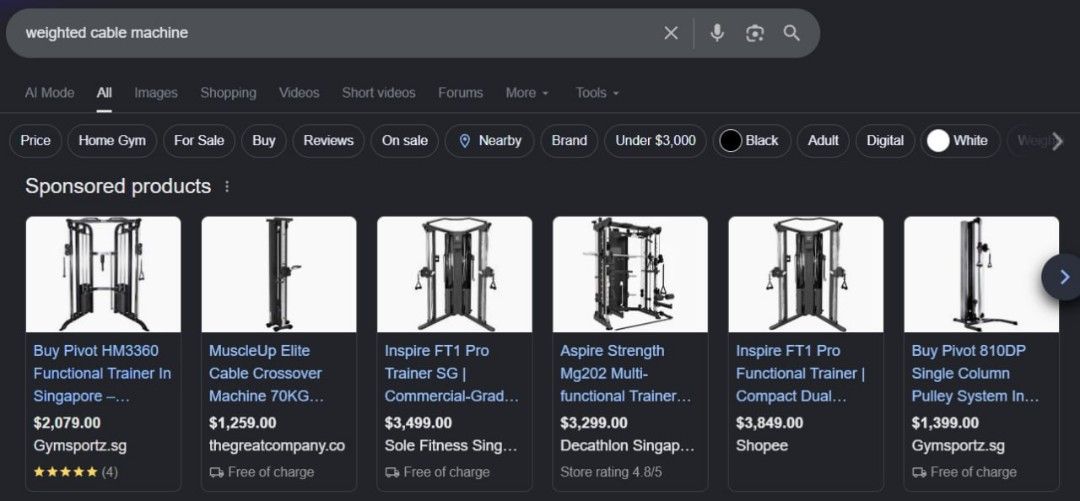Image resolution: width=1080 pixels, height=501 pixels.
Task: Select the Buy filter chip
Action: click(x=264, y=141)
